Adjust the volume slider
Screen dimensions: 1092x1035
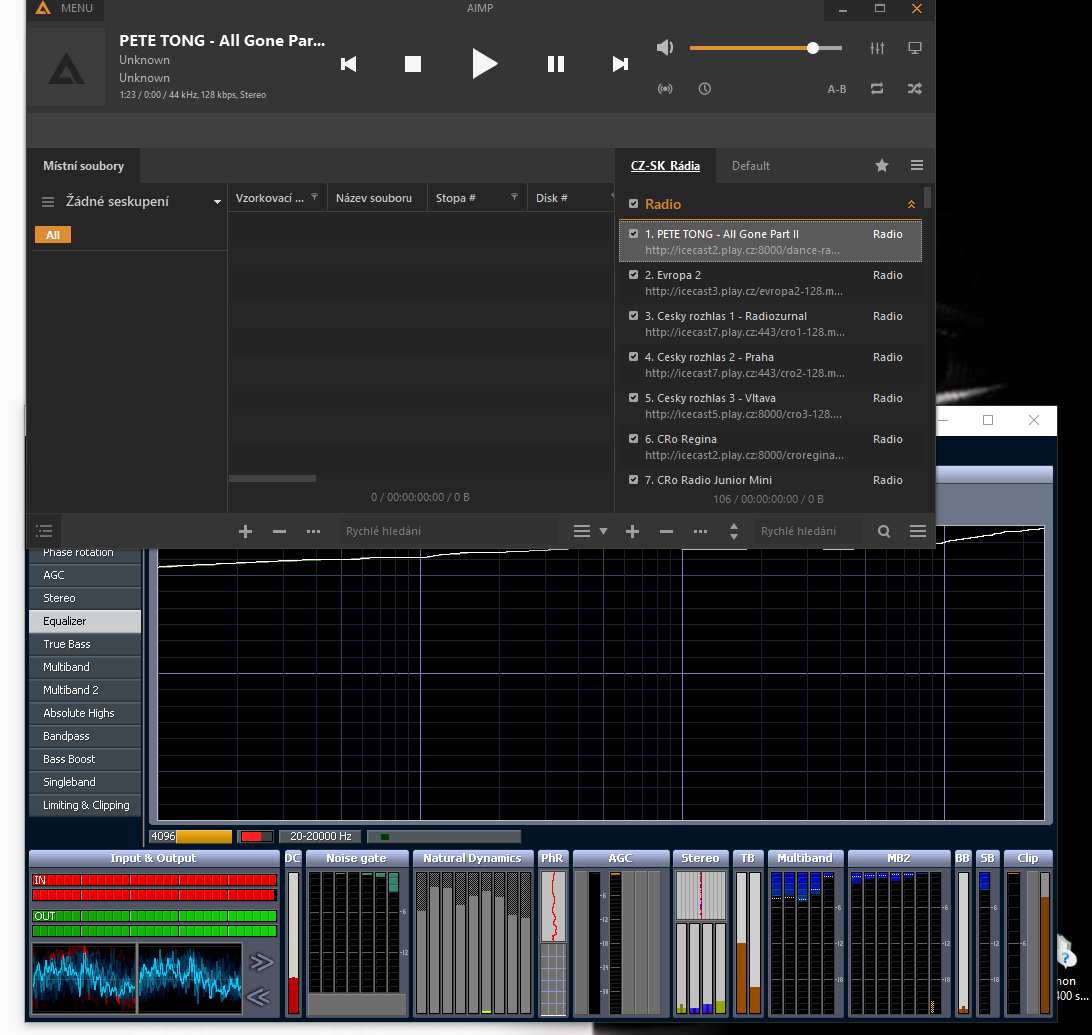point(765,48)
